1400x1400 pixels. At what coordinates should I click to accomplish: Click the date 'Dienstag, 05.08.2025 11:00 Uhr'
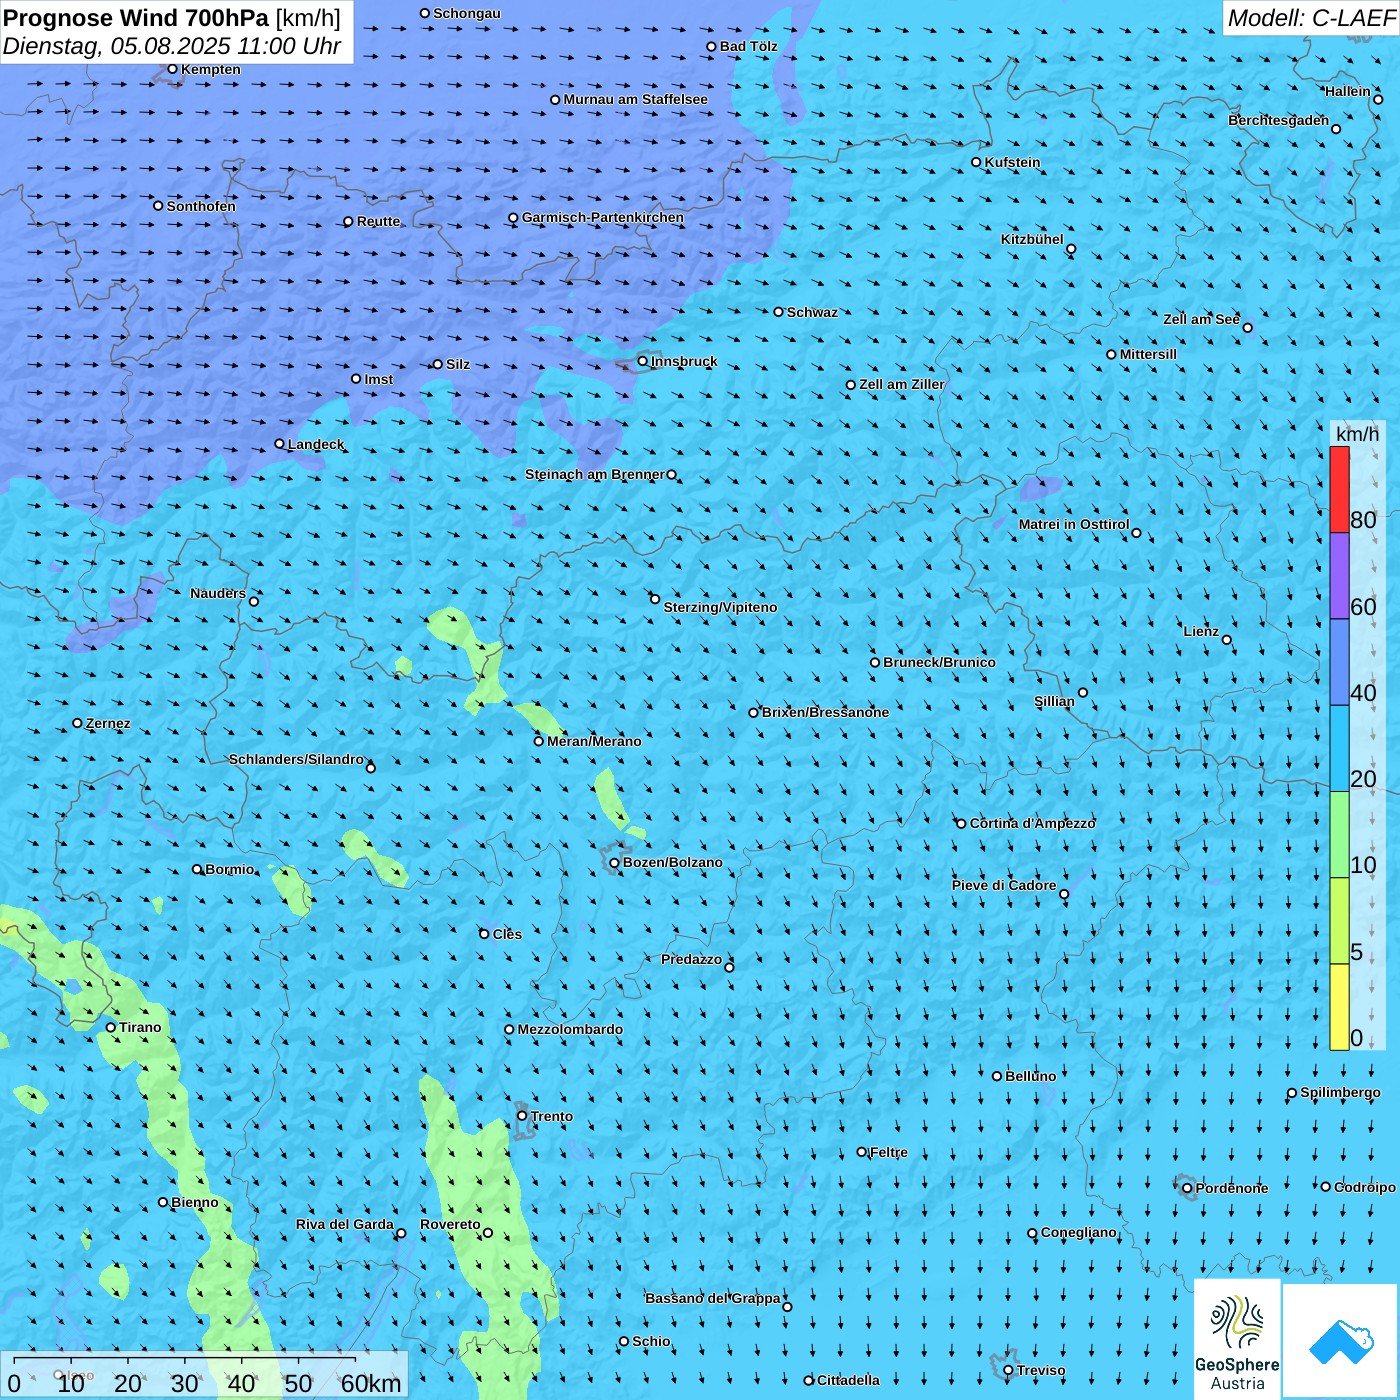click(172, 46)
